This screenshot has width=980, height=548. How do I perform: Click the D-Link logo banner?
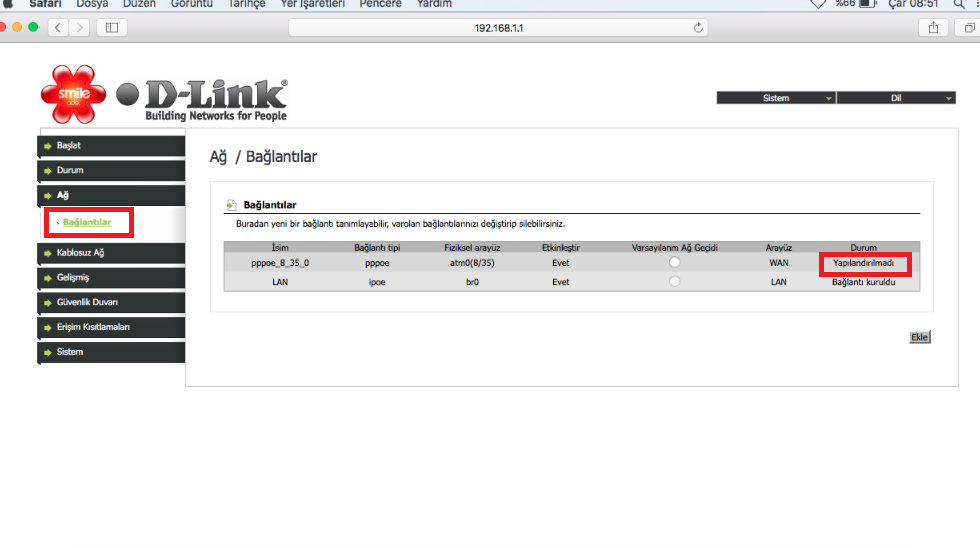(x=202, y=99)
